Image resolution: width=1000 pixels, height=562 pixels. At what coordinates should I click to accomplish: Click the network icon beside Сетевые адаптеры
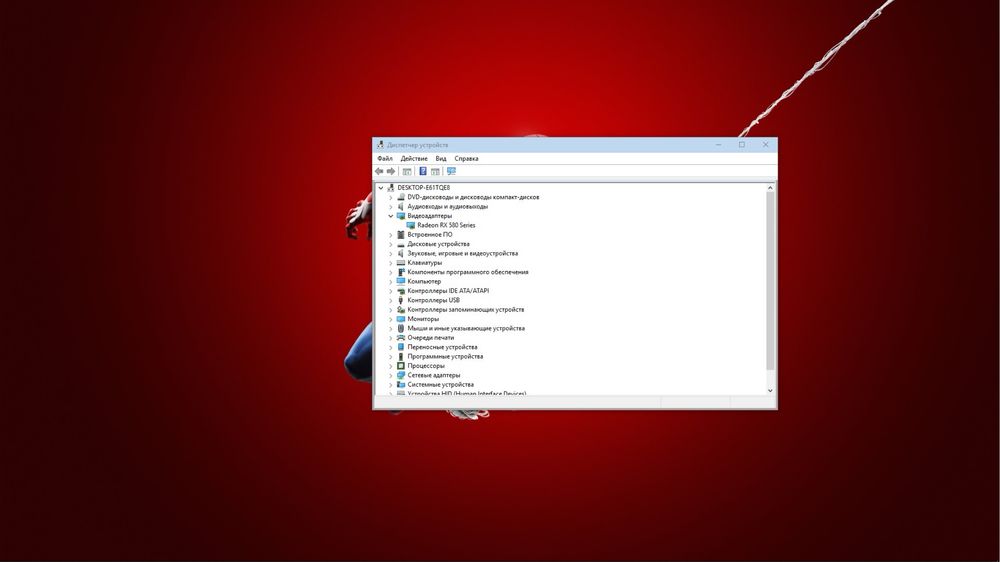tap(401, 375)
